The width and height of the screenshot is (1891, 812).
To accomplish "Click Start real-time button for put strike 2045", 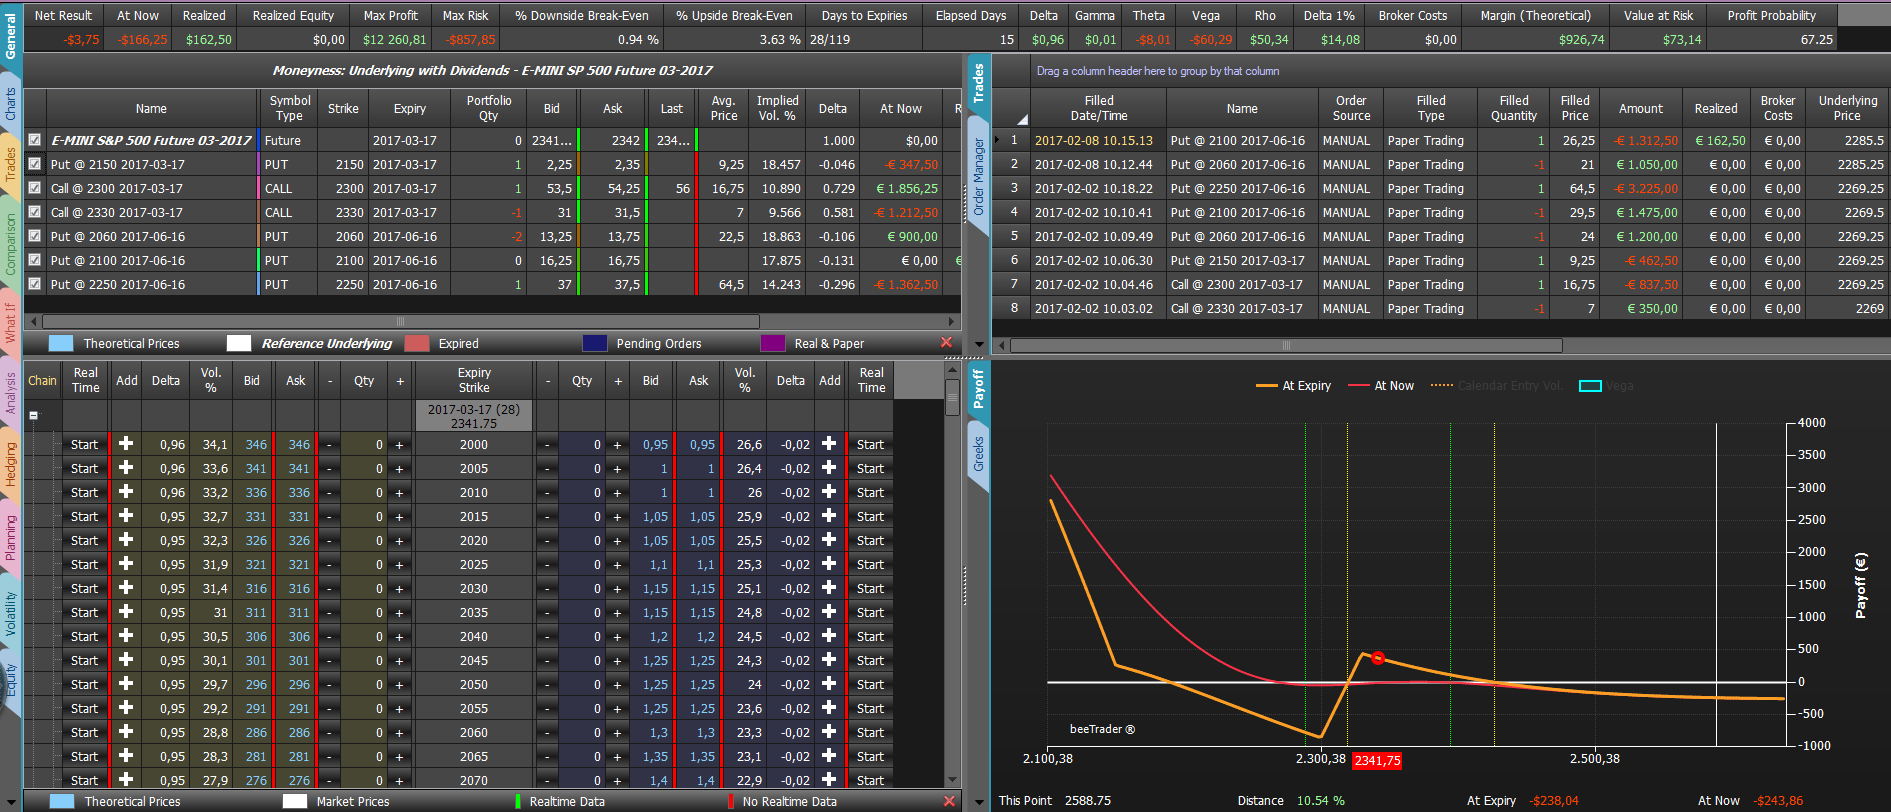I will (870, 660).
